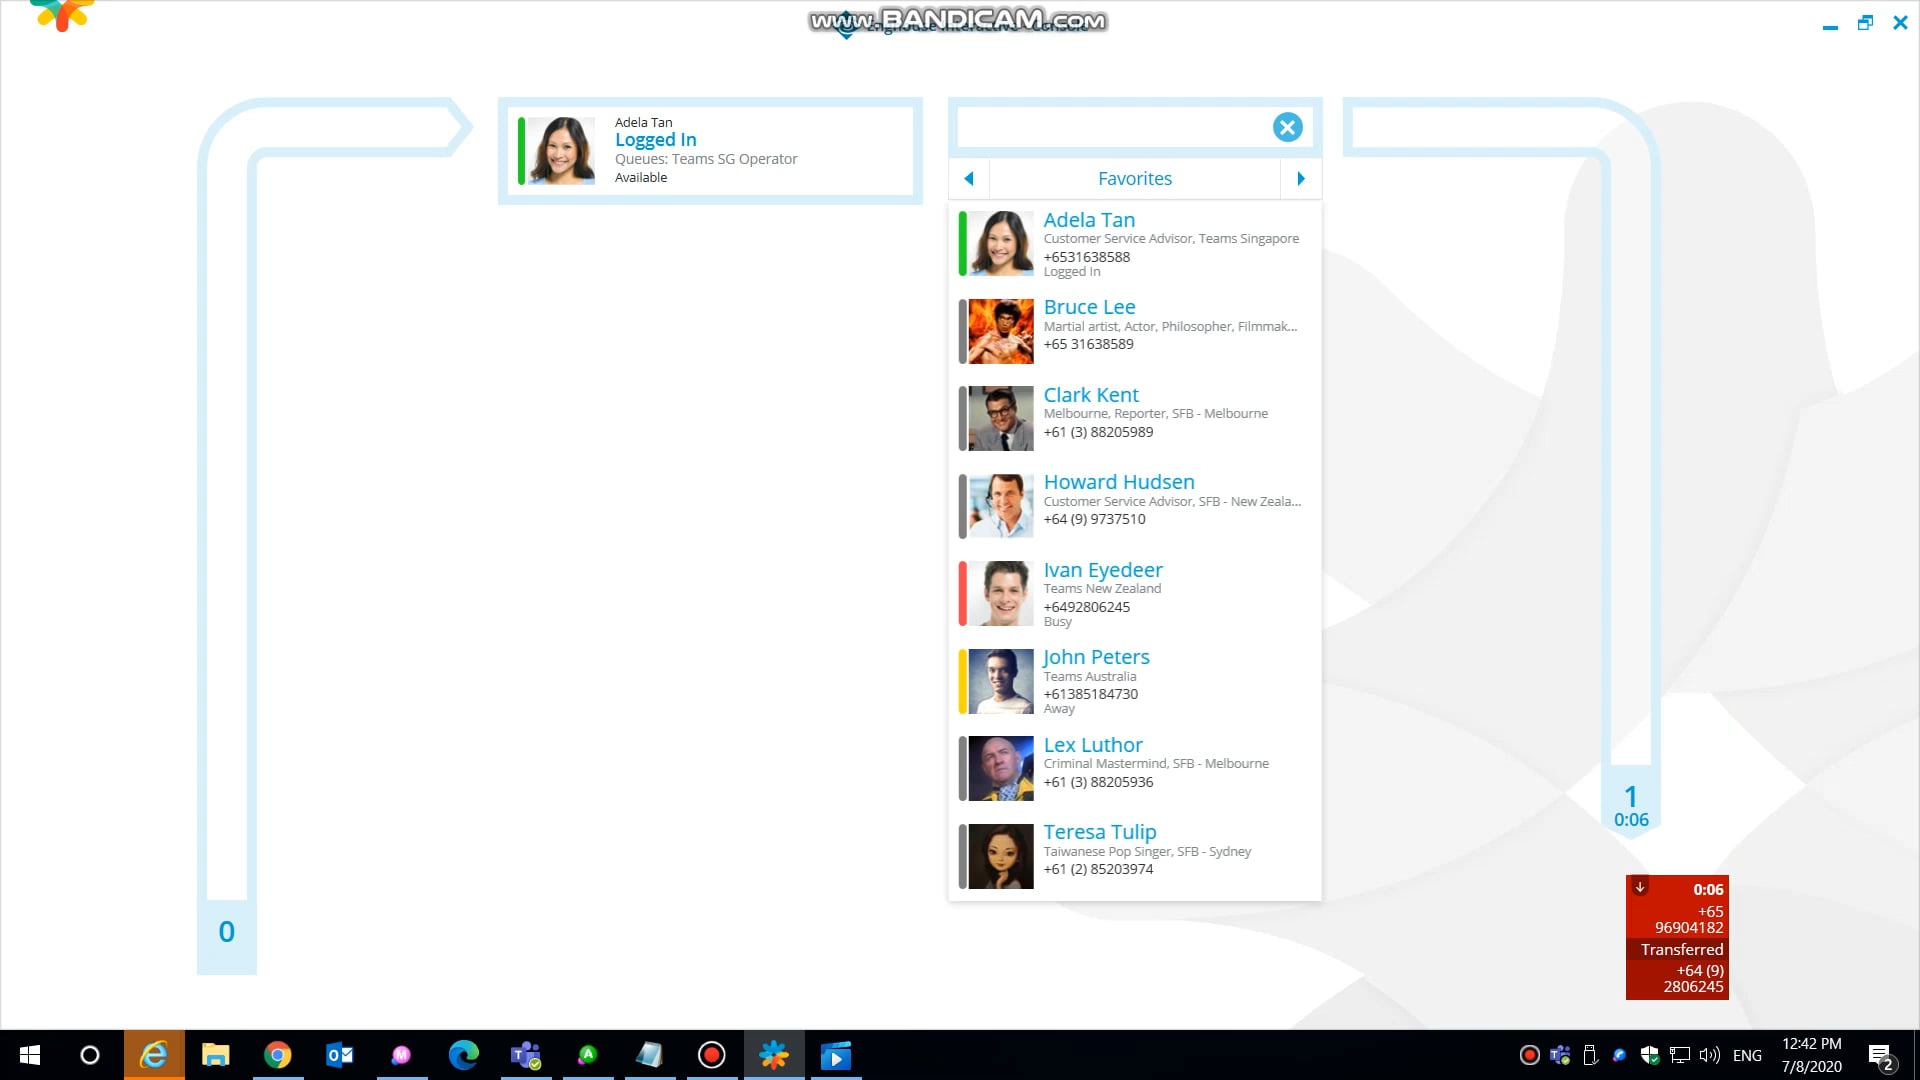Click Ivan Eyedeer's red busy indicator

pos(960,593)
